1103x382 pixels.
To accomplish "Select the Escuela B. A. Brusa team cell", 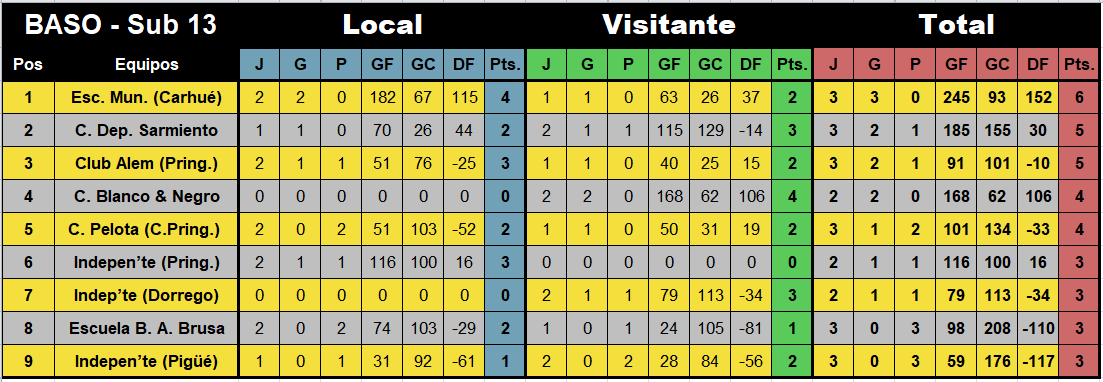I will click(x=147, y=329).
